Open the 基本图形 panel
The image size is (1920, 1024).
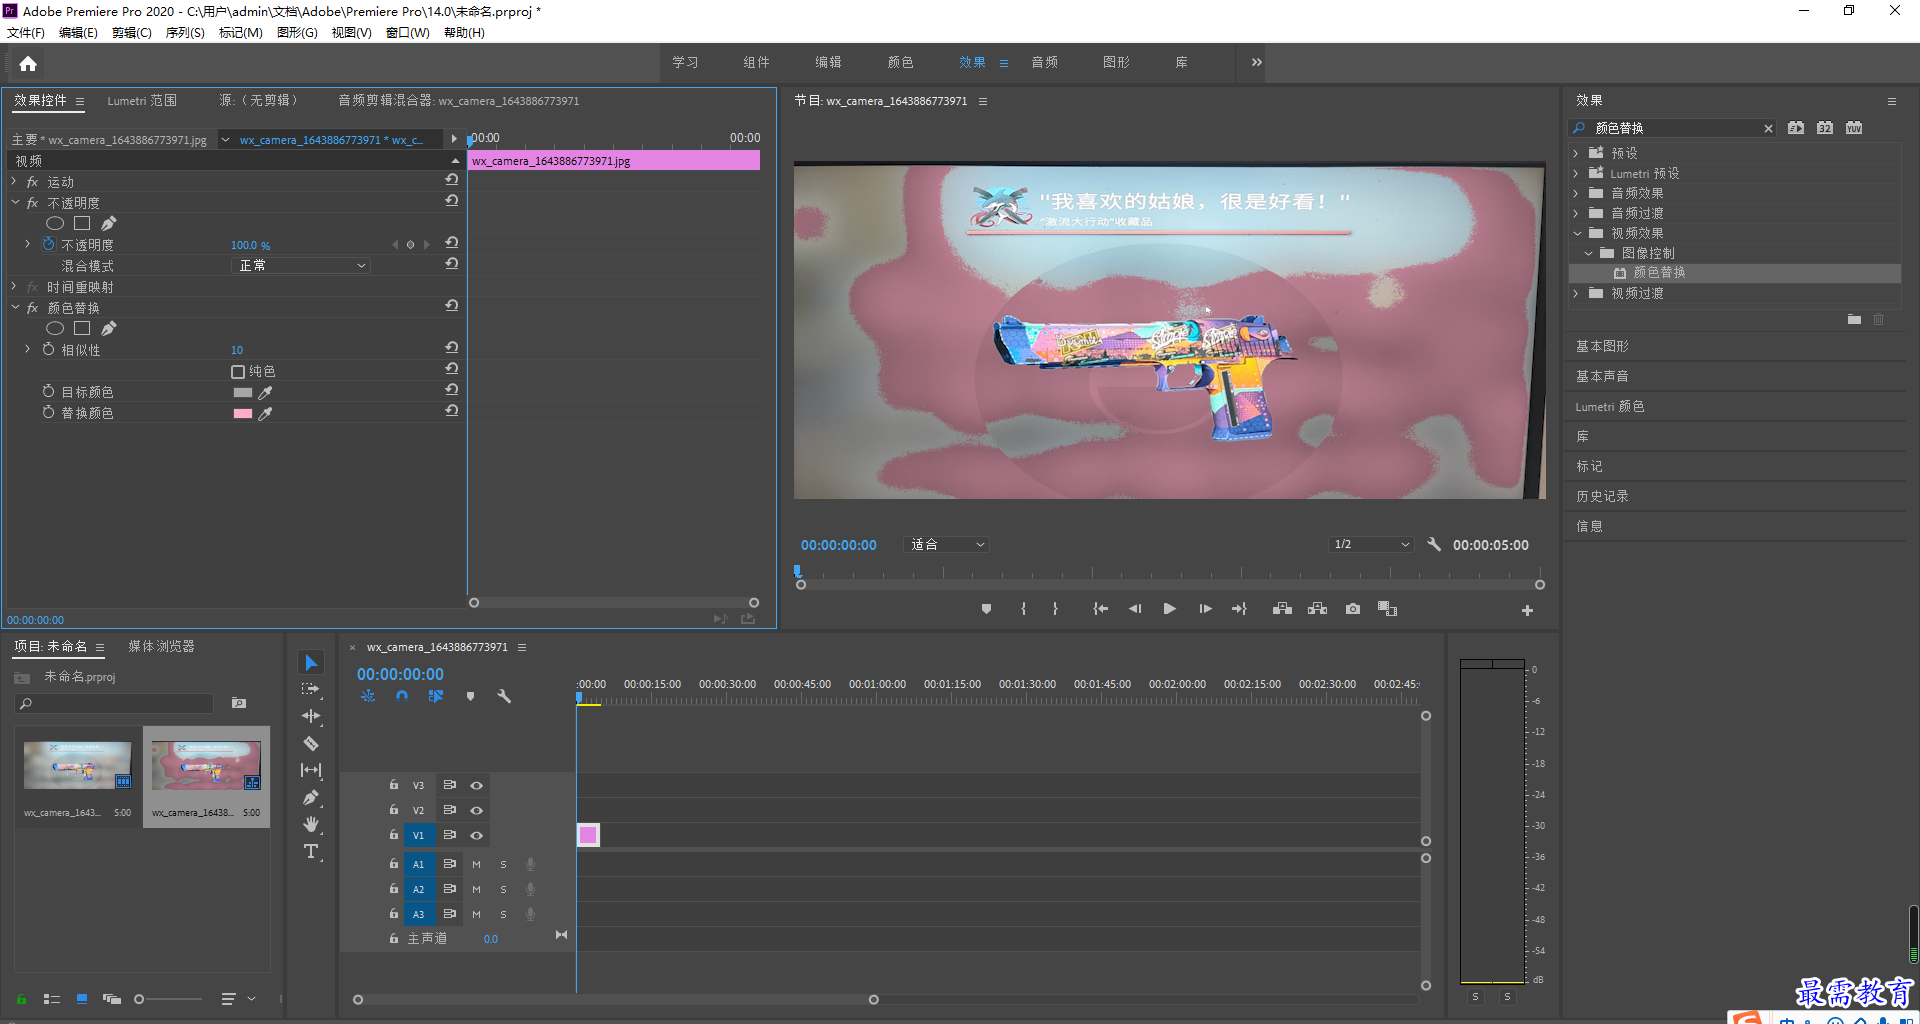click(1602, 346)
